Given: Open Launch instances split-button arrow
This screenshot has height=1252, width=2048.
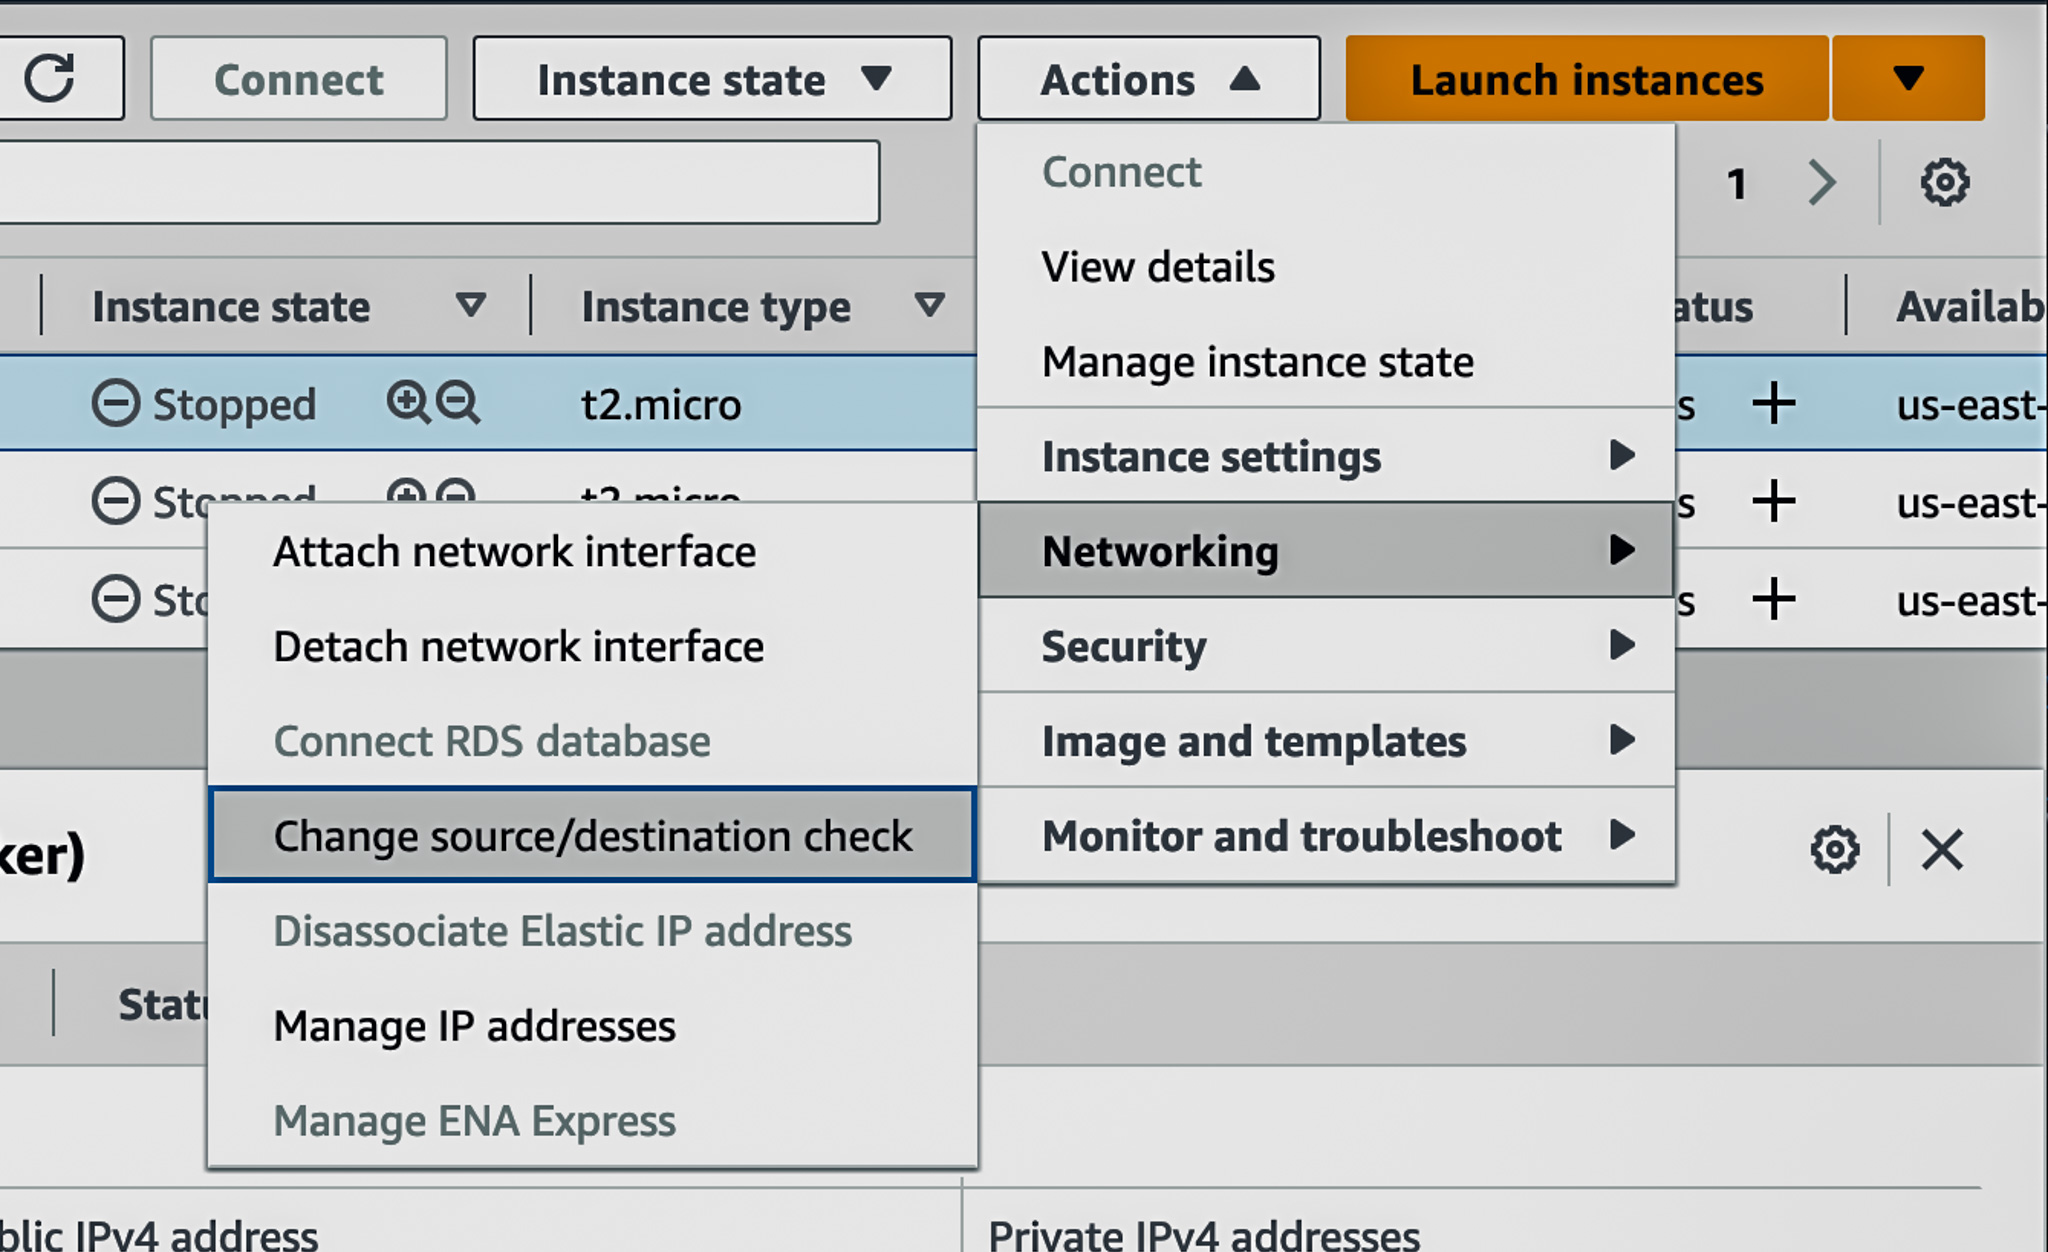Looking at the screenshot, I should coord(1908,79).
